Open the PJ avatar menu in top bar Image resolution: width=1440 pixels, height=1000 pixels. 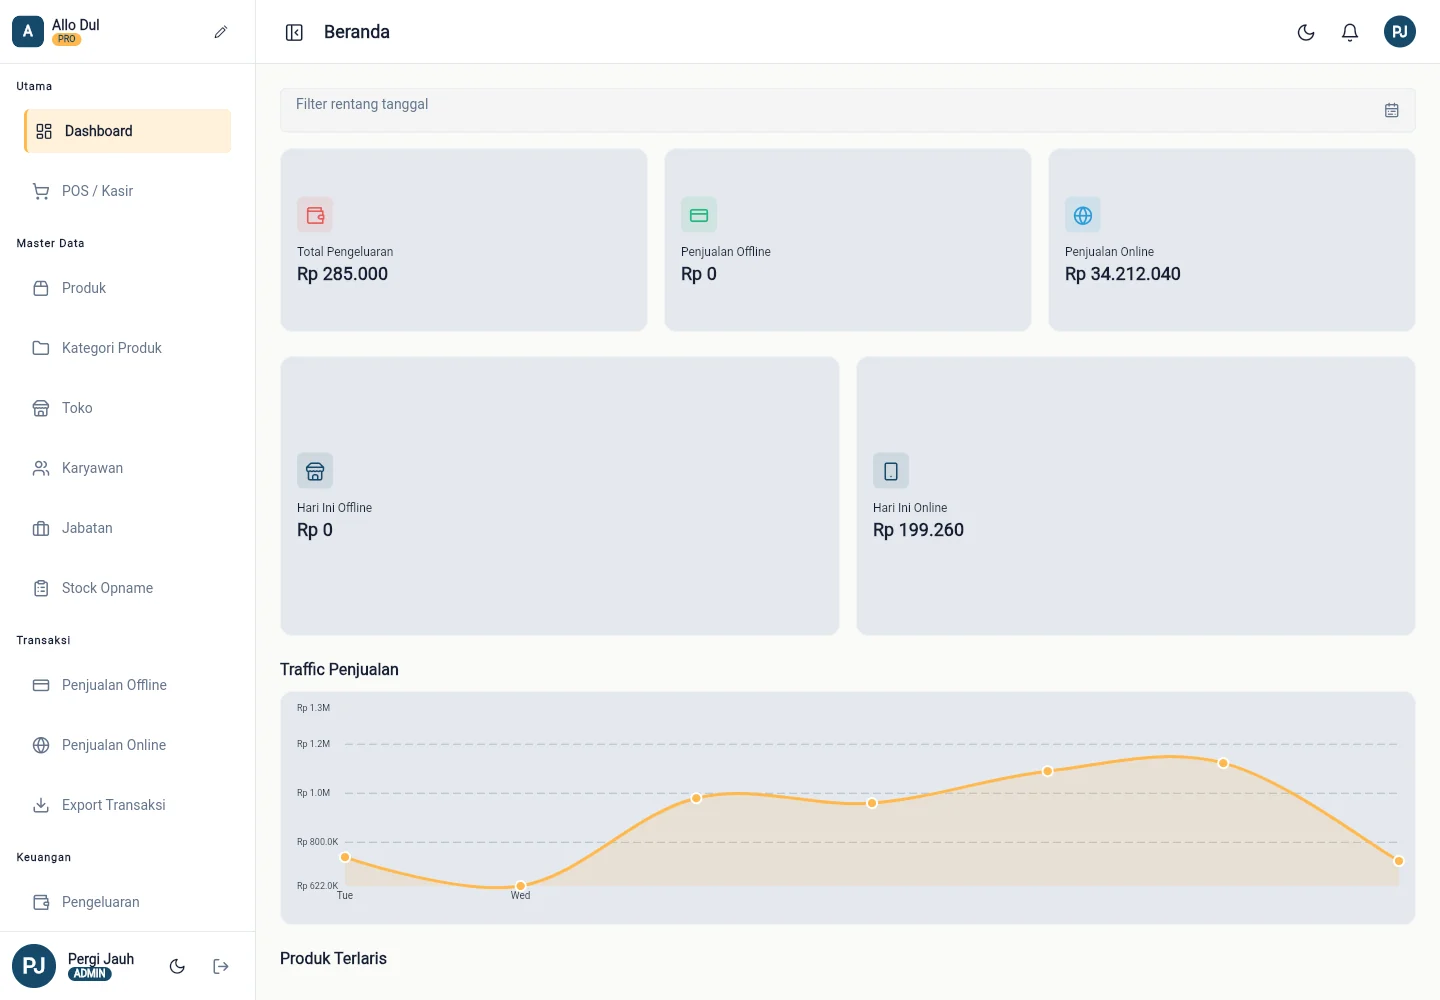tap(1400, 32)
